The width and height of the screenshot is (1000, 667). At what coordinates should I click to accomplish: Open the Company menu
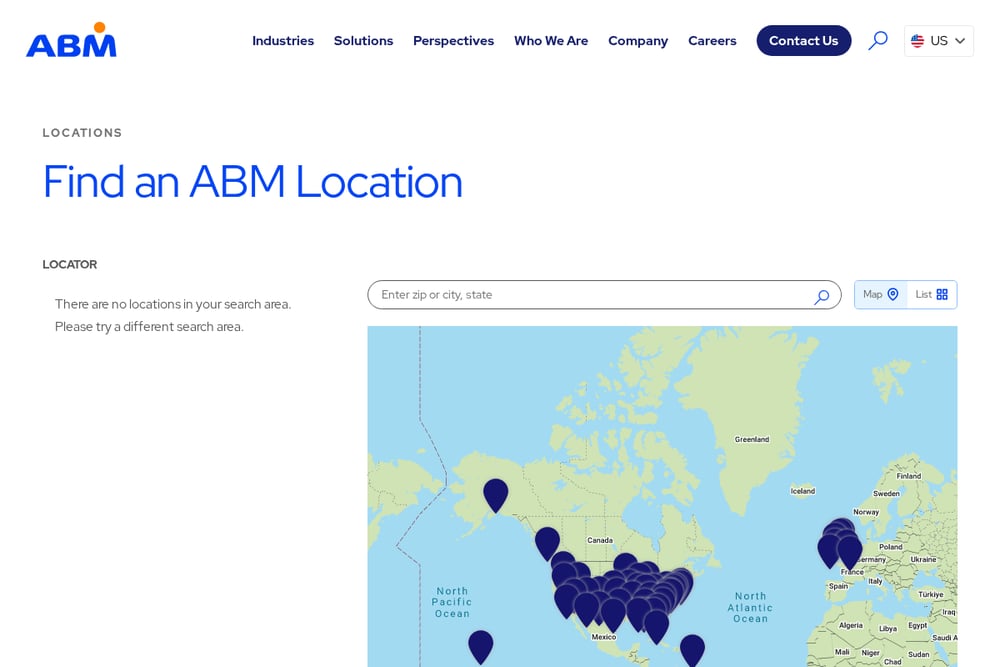(638, 41)
